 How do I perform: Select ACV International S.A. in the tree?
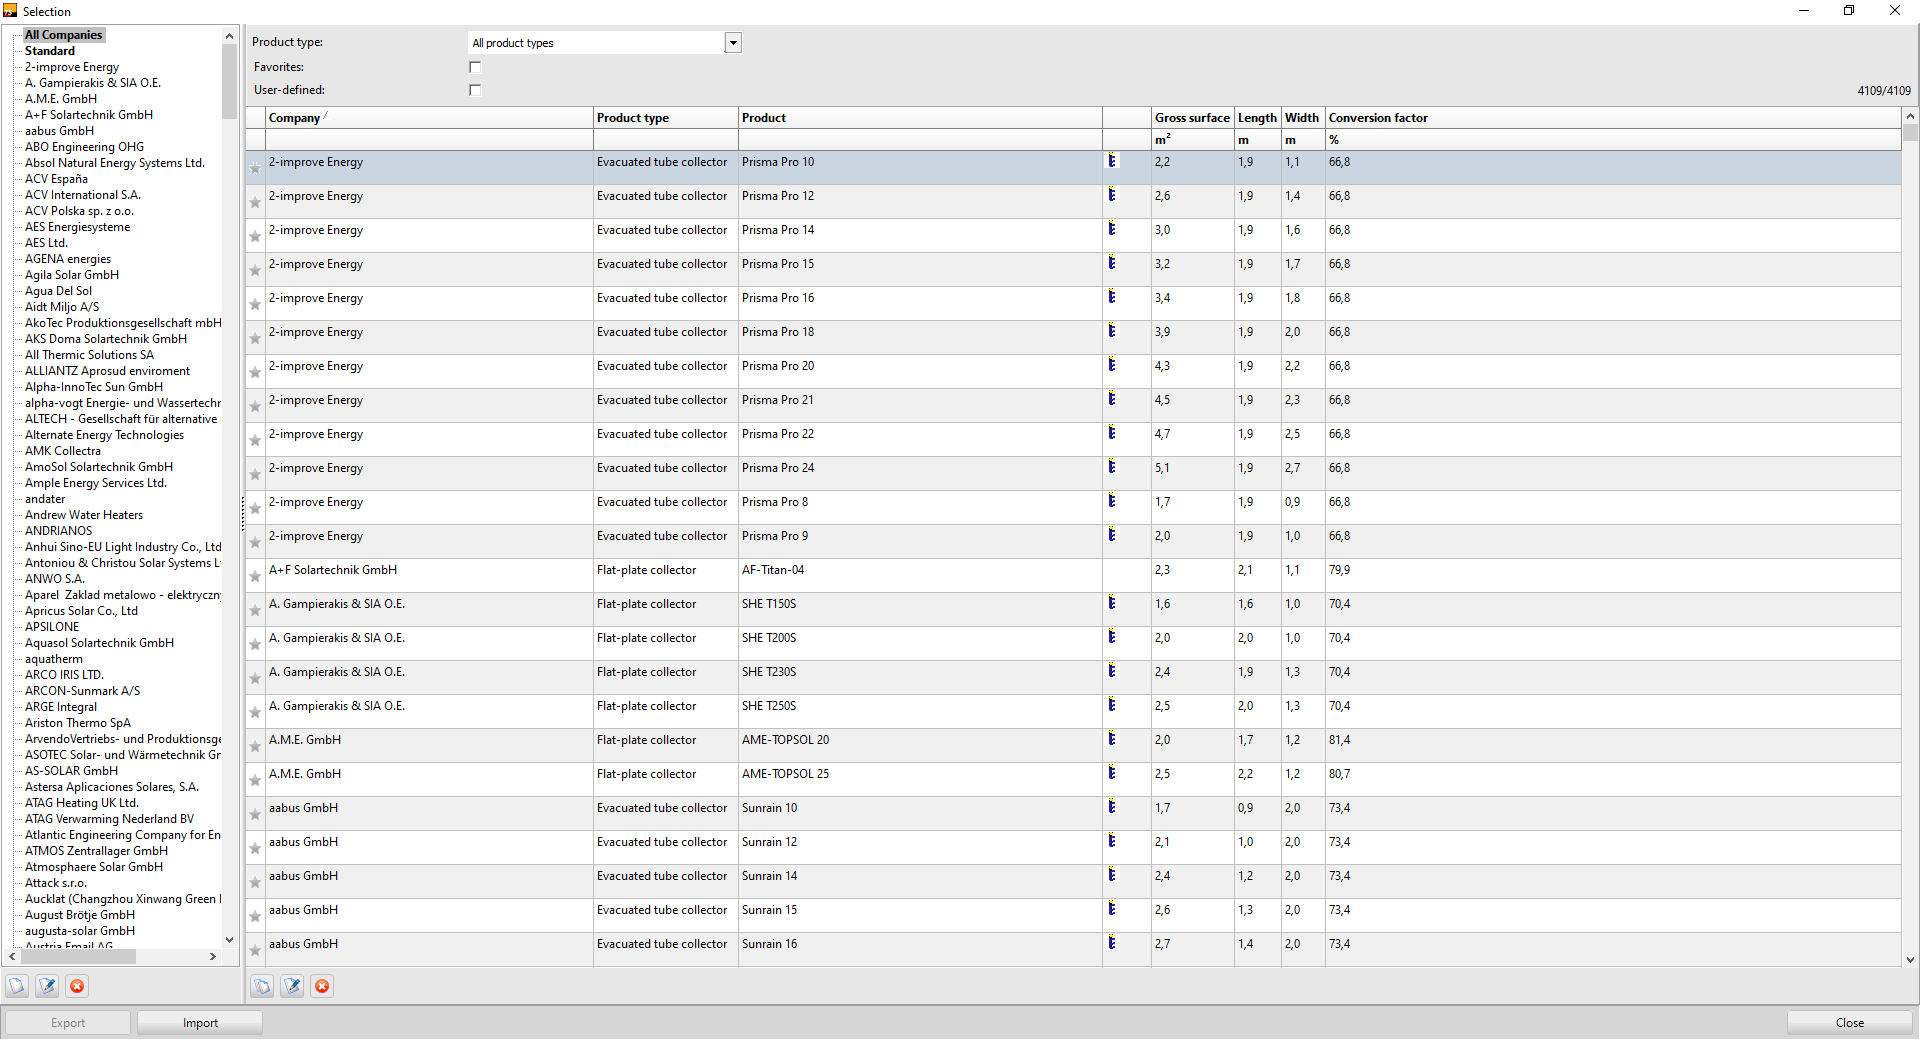pyautogui.click(x=83, y=195)
